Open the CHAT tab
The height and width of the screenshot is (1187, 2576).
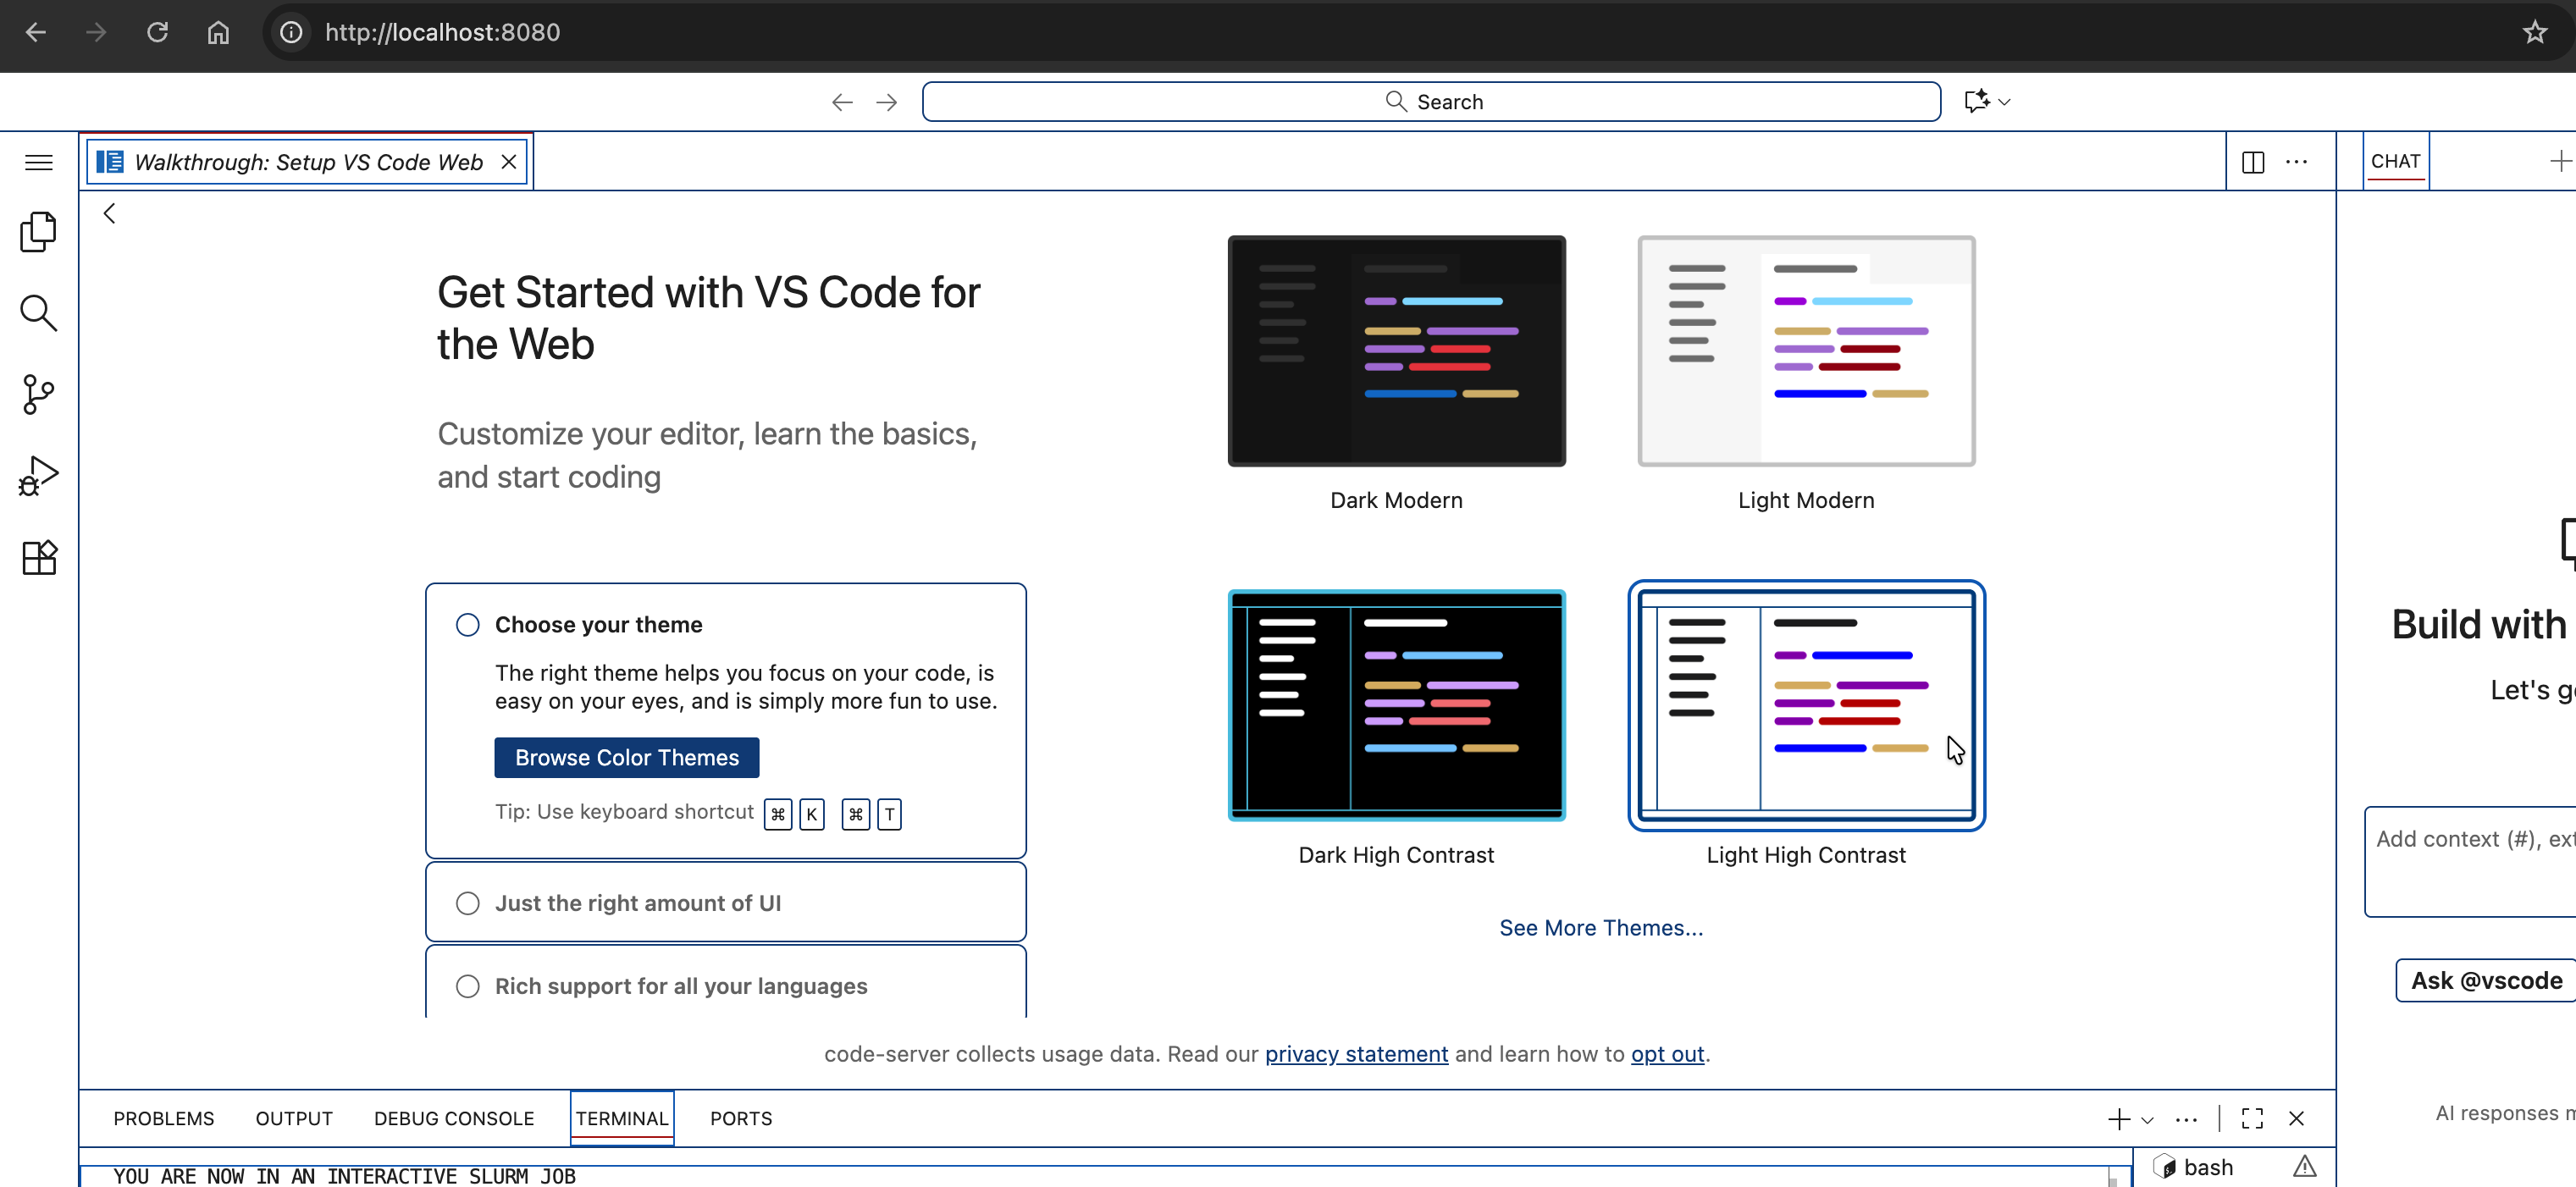[2396, 160]
